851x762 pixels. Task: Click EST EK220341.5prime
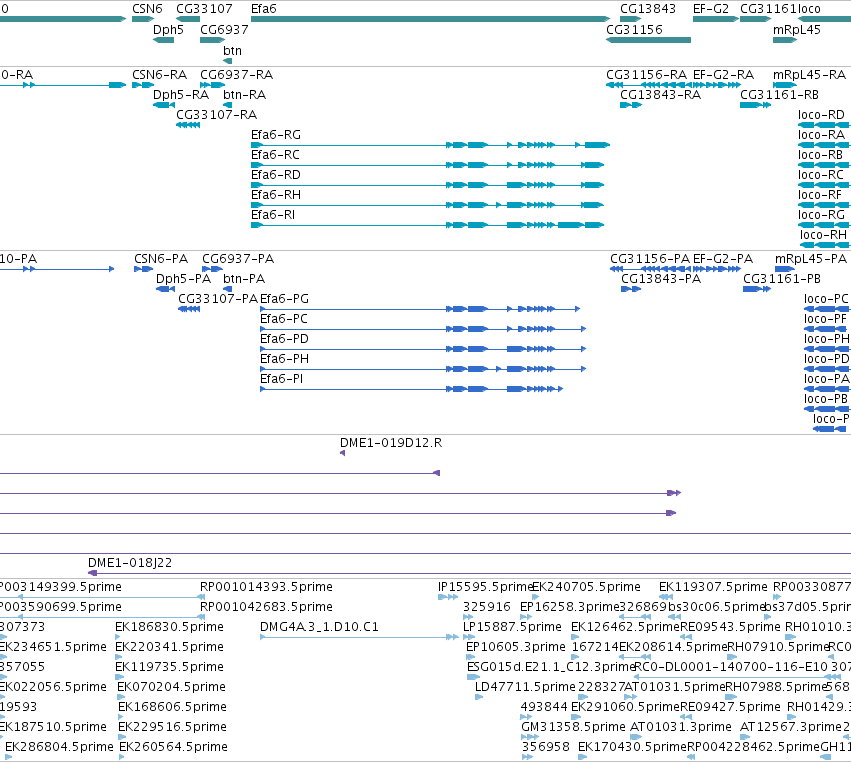point(169,647)
